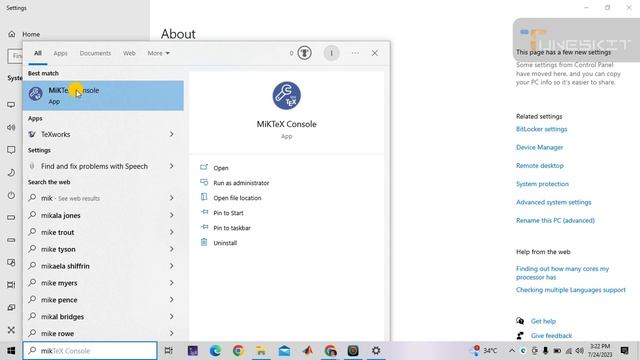
Task: Open the user account avatar in search panel
Action: coord(331,53)
